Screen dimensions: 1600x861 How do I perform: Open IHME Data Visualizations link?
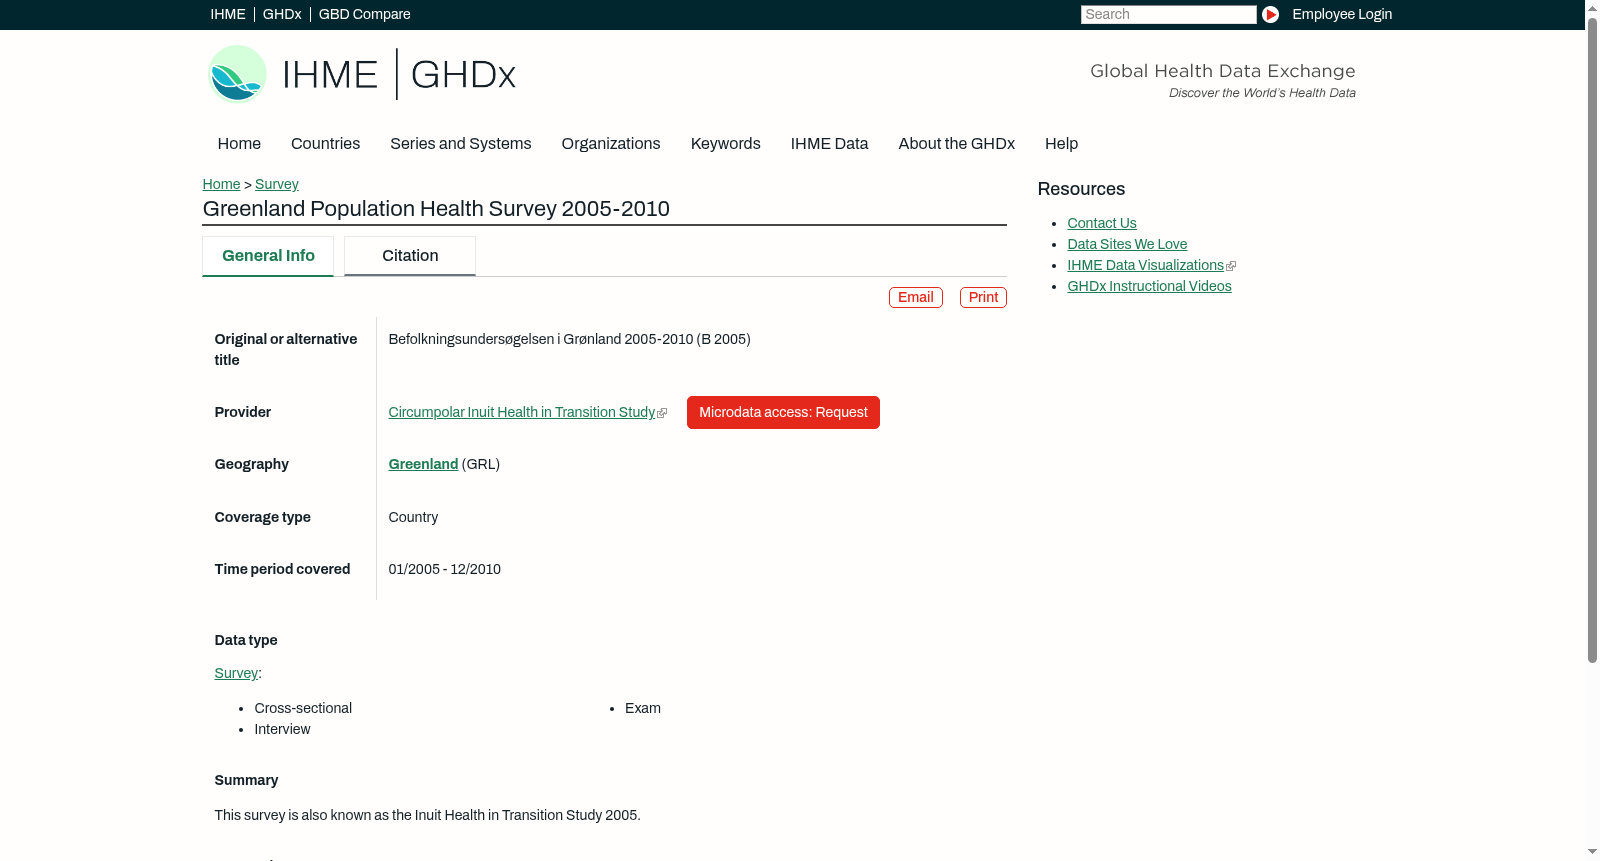click(1145, 266)
